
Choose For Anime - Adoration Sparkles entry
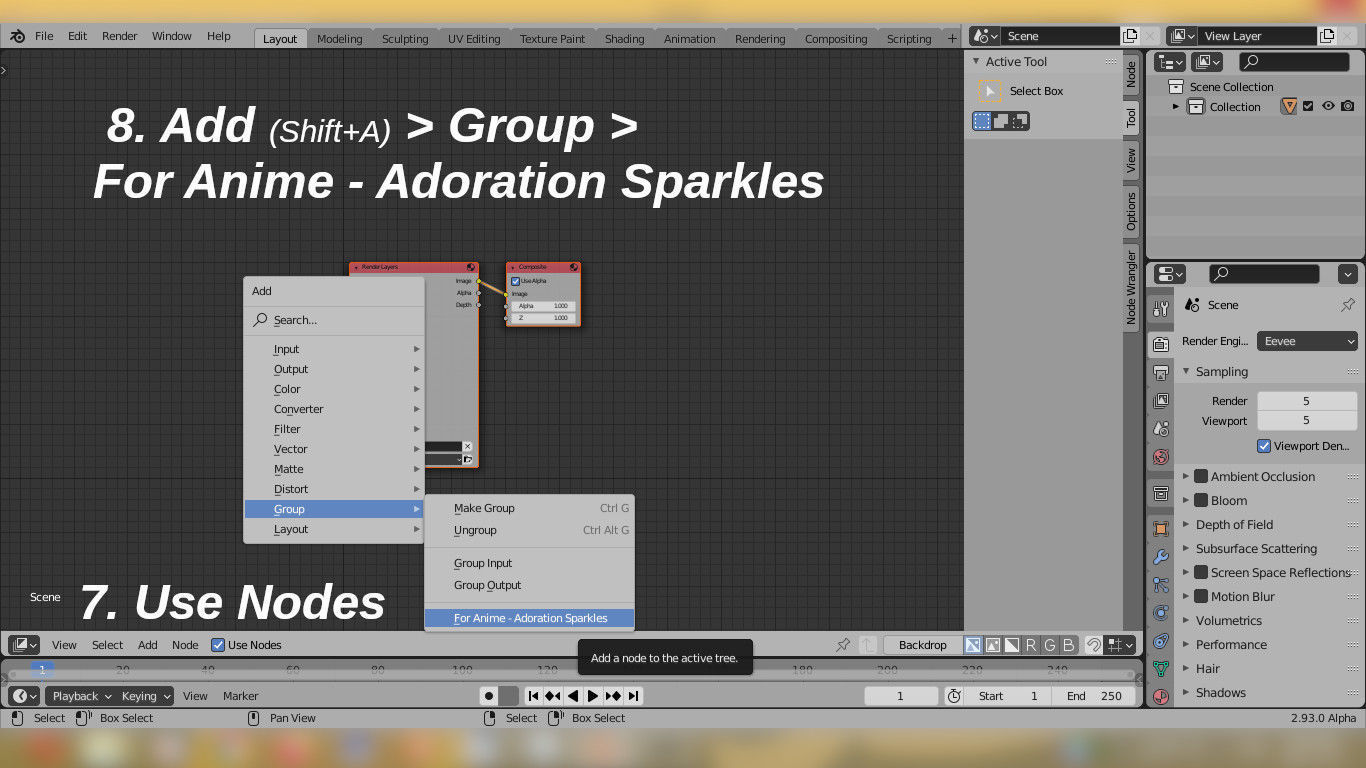529,618
